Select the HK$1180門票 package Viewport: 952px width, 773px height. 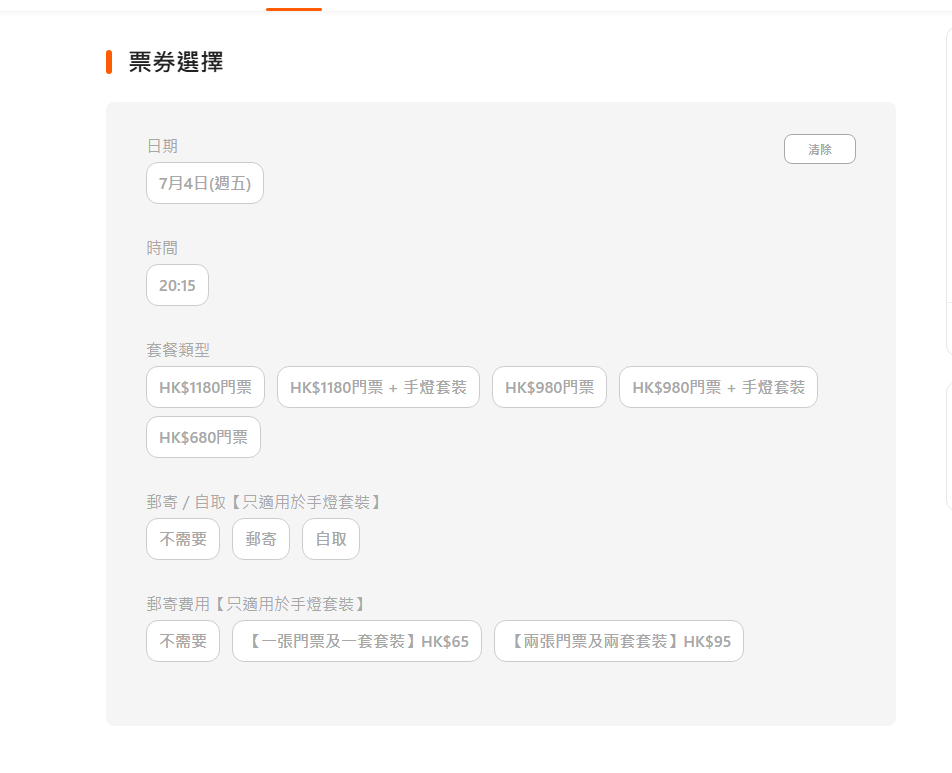point(205,387)
